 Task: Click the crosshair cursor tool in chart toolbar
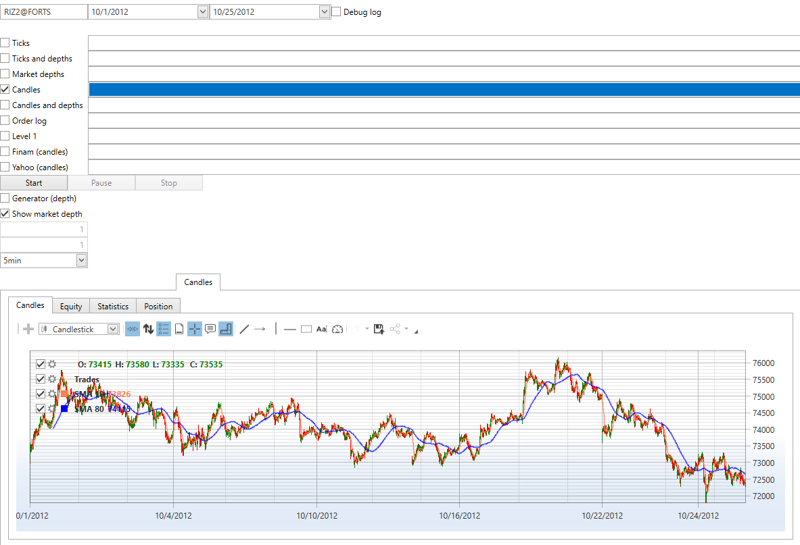pos(194,329)
